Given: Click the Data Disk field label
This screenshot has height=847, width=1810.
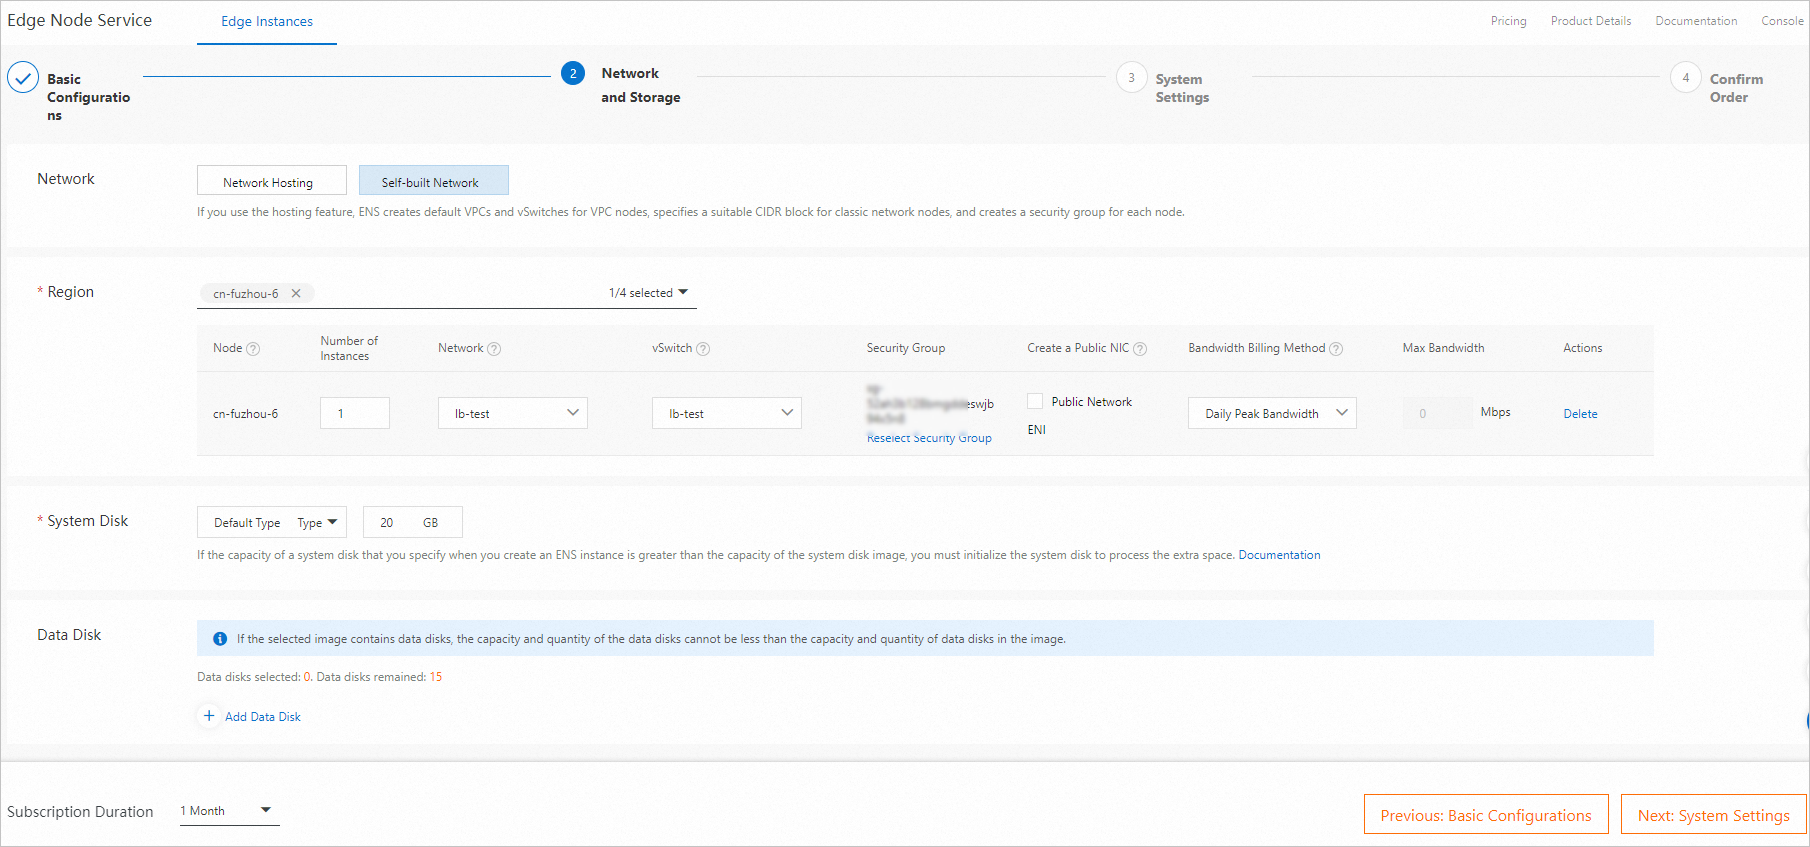Looking at the screenshot, I should (69, 635).
